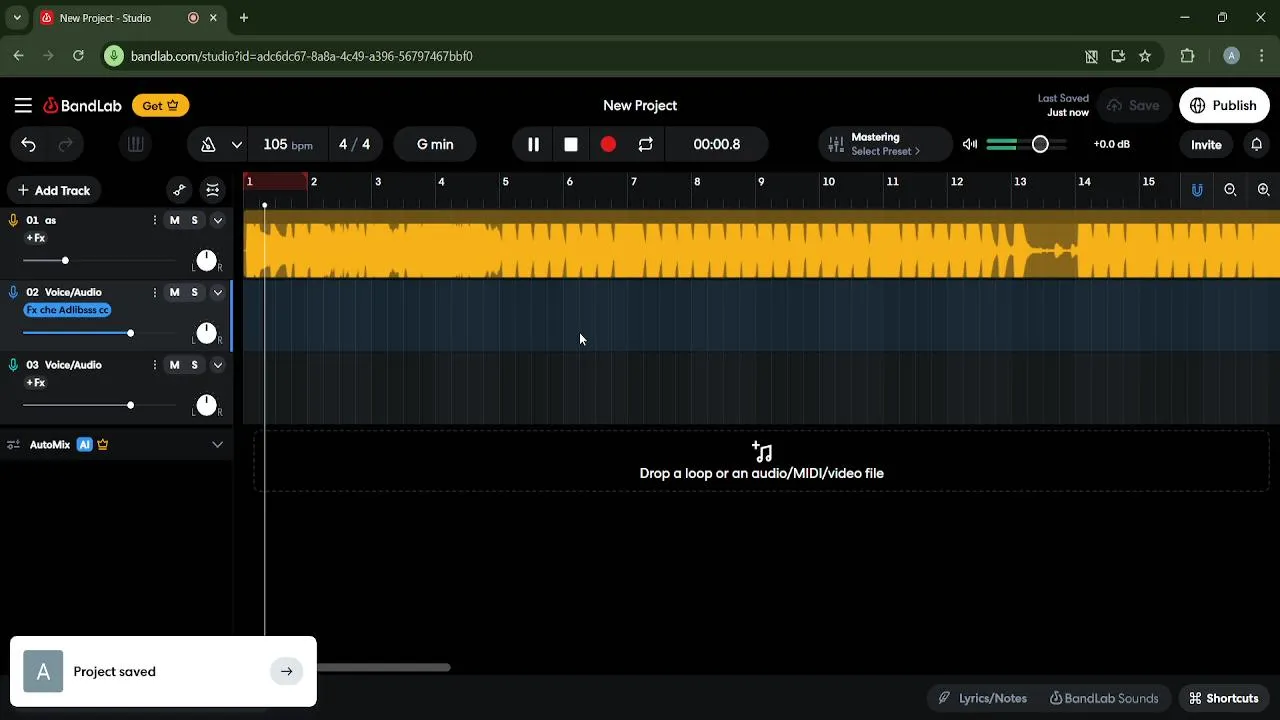
Task: Solo track 01 as
Action: pos(195,220)
